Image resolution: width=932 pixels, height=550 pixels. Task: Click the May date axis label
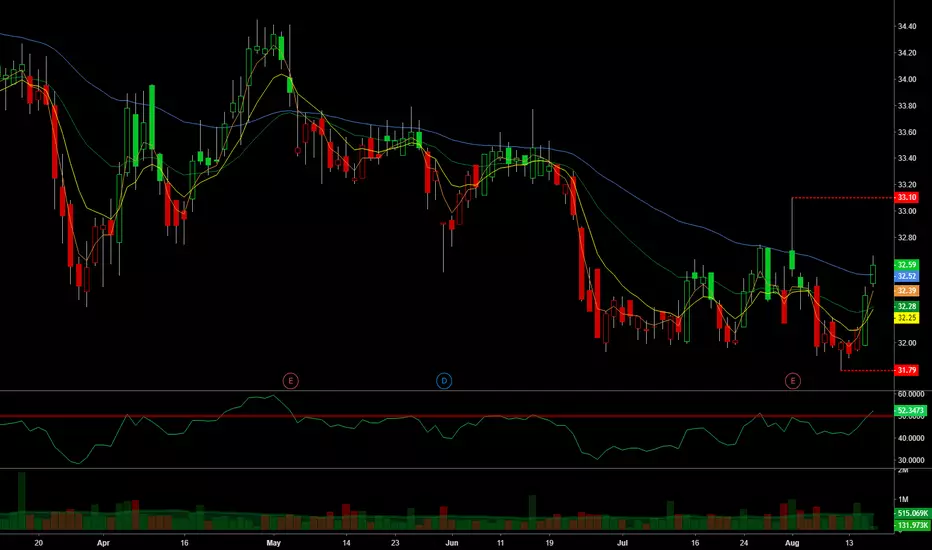[x=273, y=543]
